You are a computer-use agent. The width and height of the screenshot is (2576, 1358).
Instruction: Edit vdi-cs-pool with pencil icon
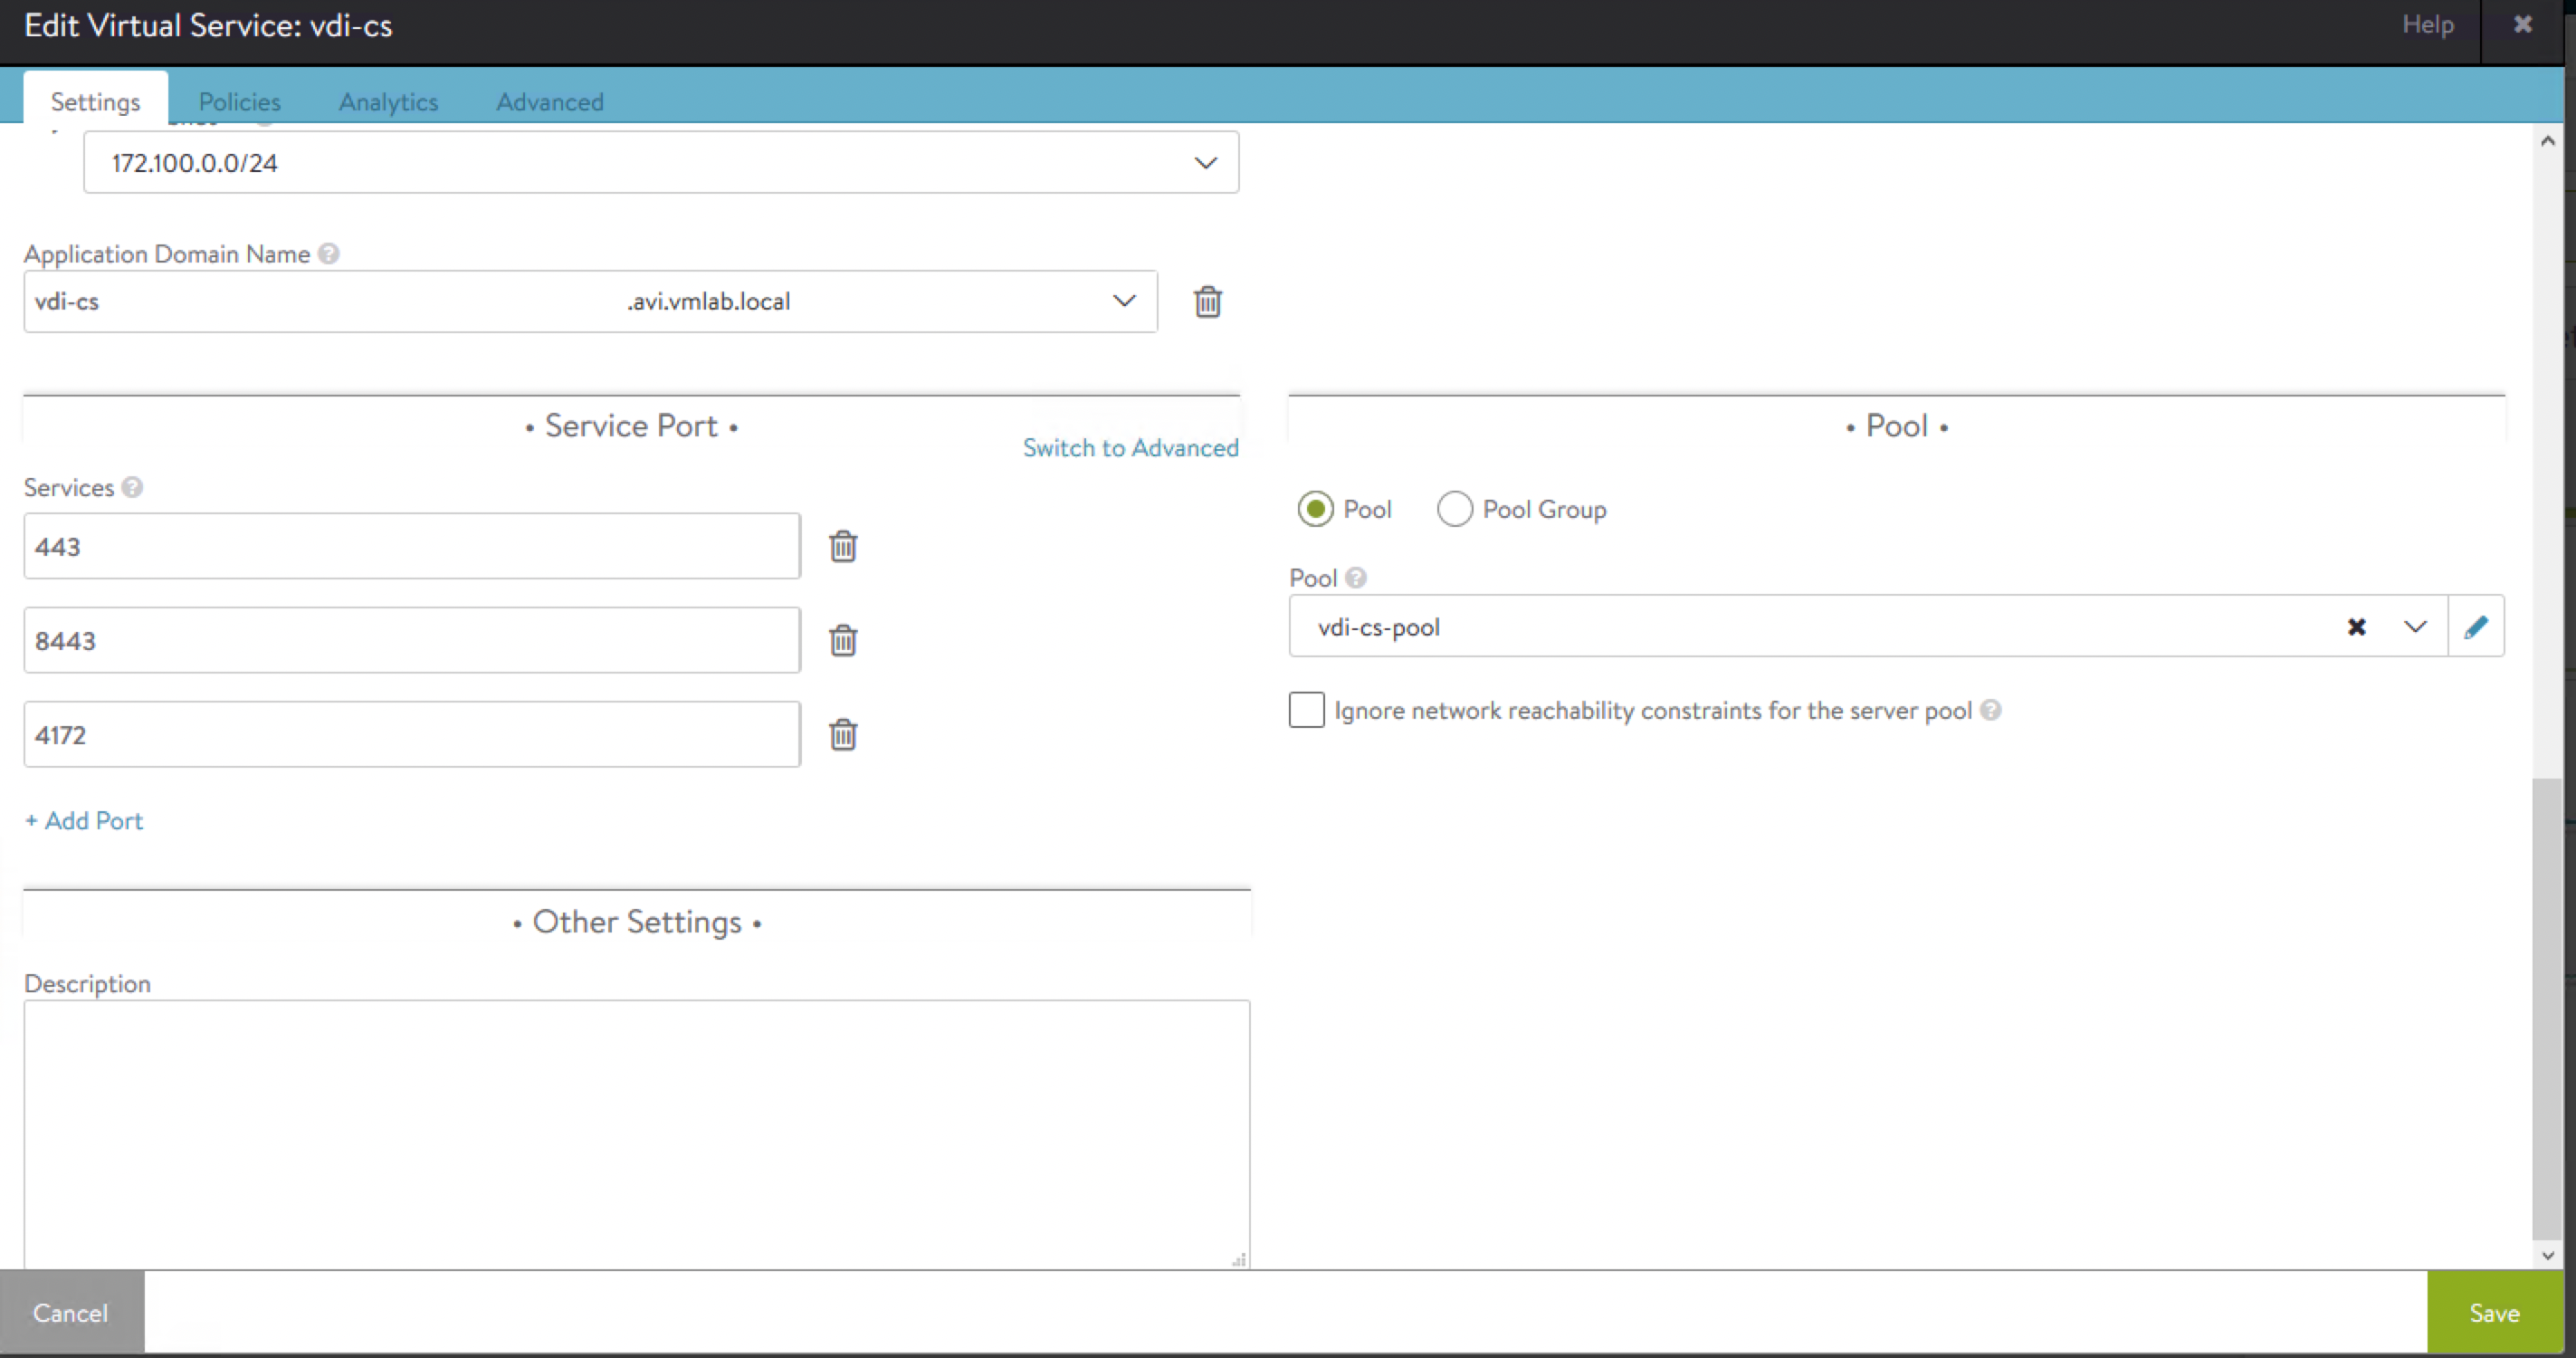pyautogui.click(x=2475, y=627)
